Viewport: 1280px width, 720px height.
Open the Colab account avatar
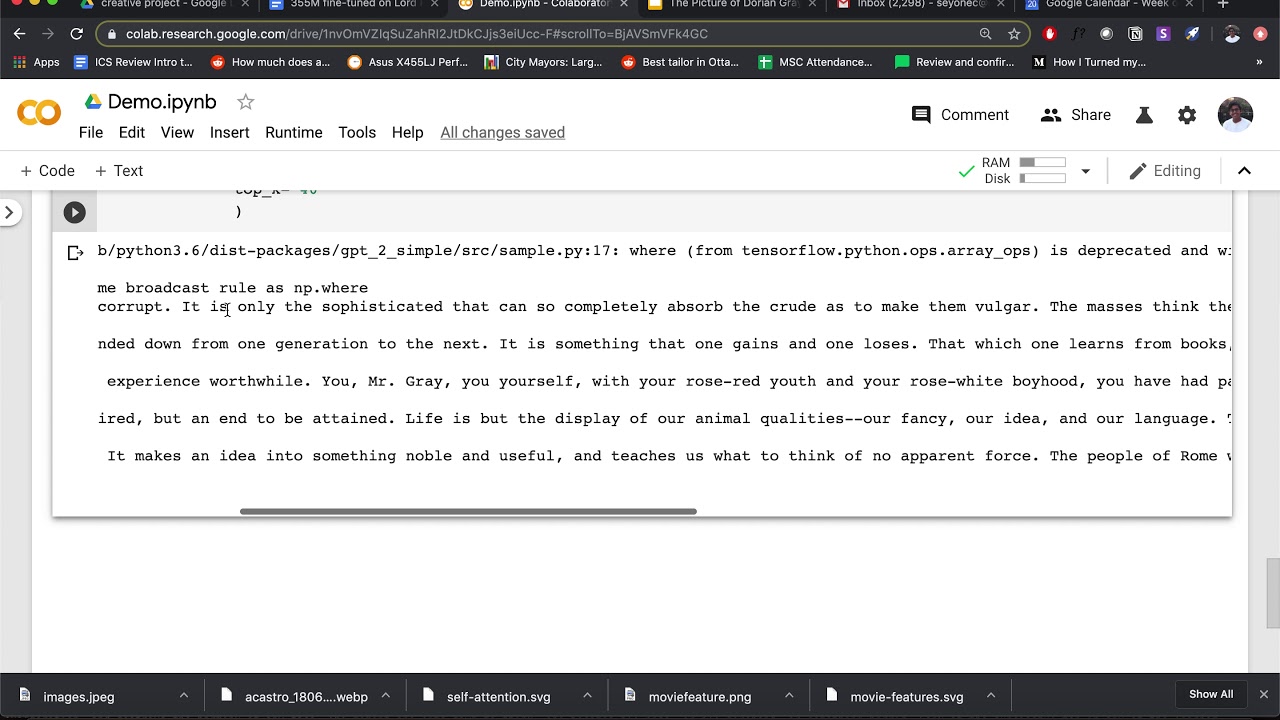tap(1235, 115)
